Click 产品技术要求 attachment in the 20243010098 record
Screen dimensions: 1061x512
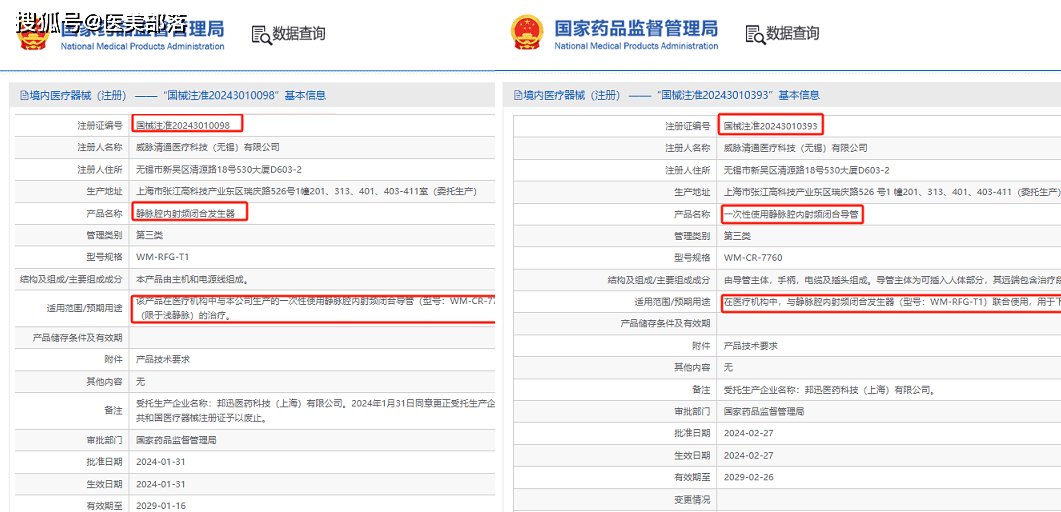163,359
